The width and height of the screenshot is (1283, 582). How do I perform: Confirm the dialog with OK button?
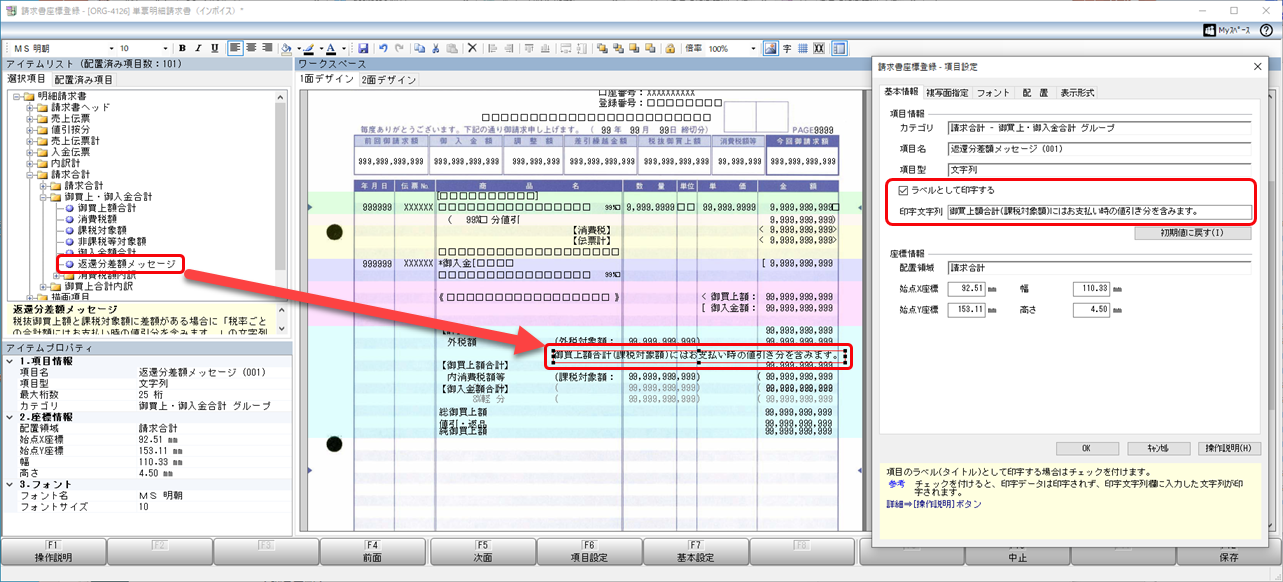(1087, 448)
